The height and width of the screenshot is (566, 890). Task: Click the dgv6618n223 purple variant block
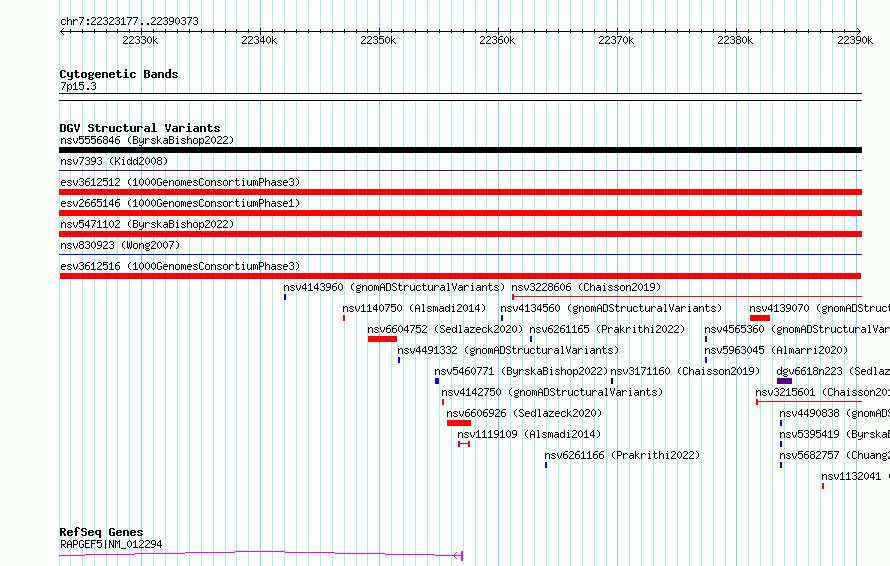(x=784, y=381)
